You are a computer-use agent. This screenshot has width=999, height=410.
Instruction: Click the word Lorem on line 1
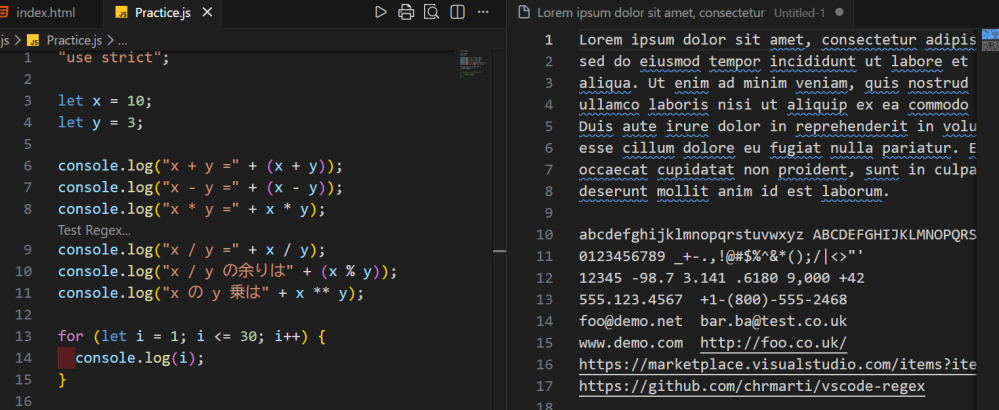point(601,40)
